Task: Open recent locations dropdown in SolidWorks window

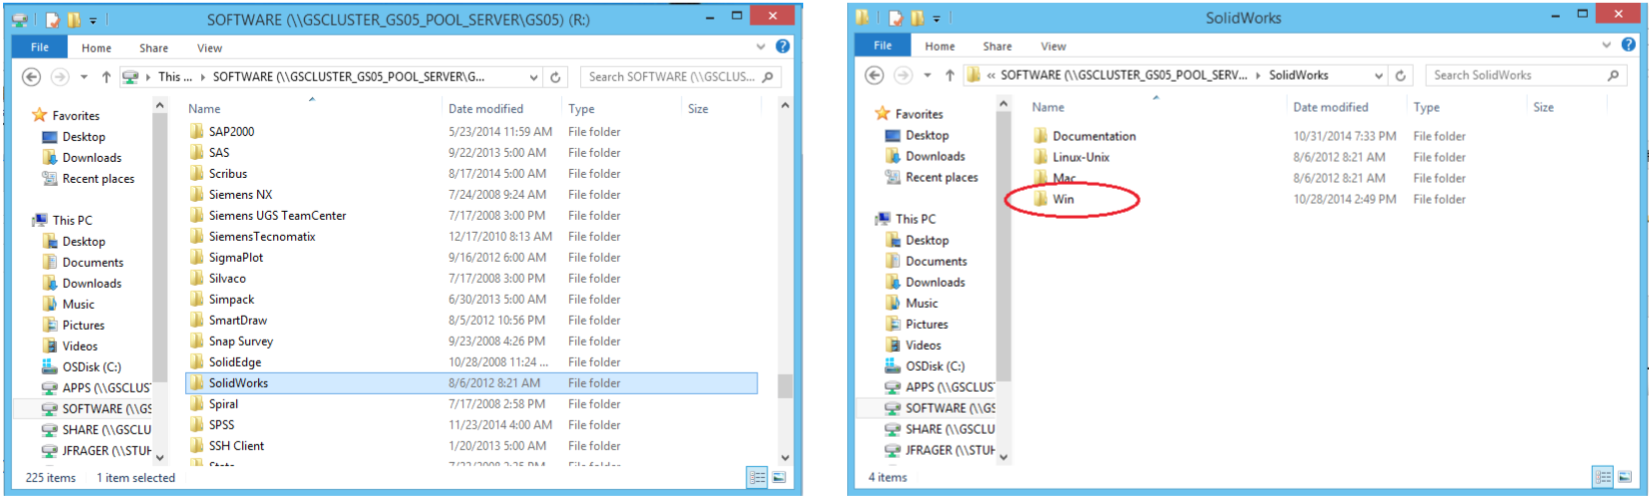Action: click(x=927, y=76)
